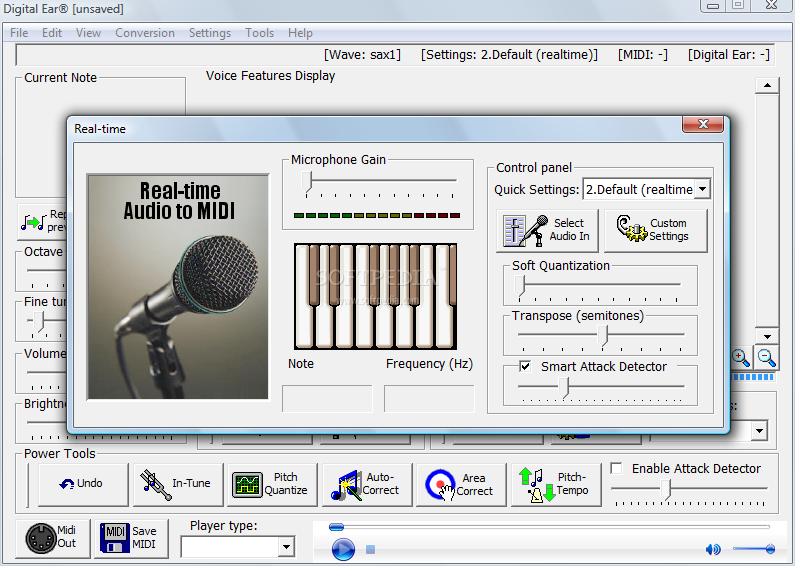Click the "Current Note" group label

coord(60,78)
